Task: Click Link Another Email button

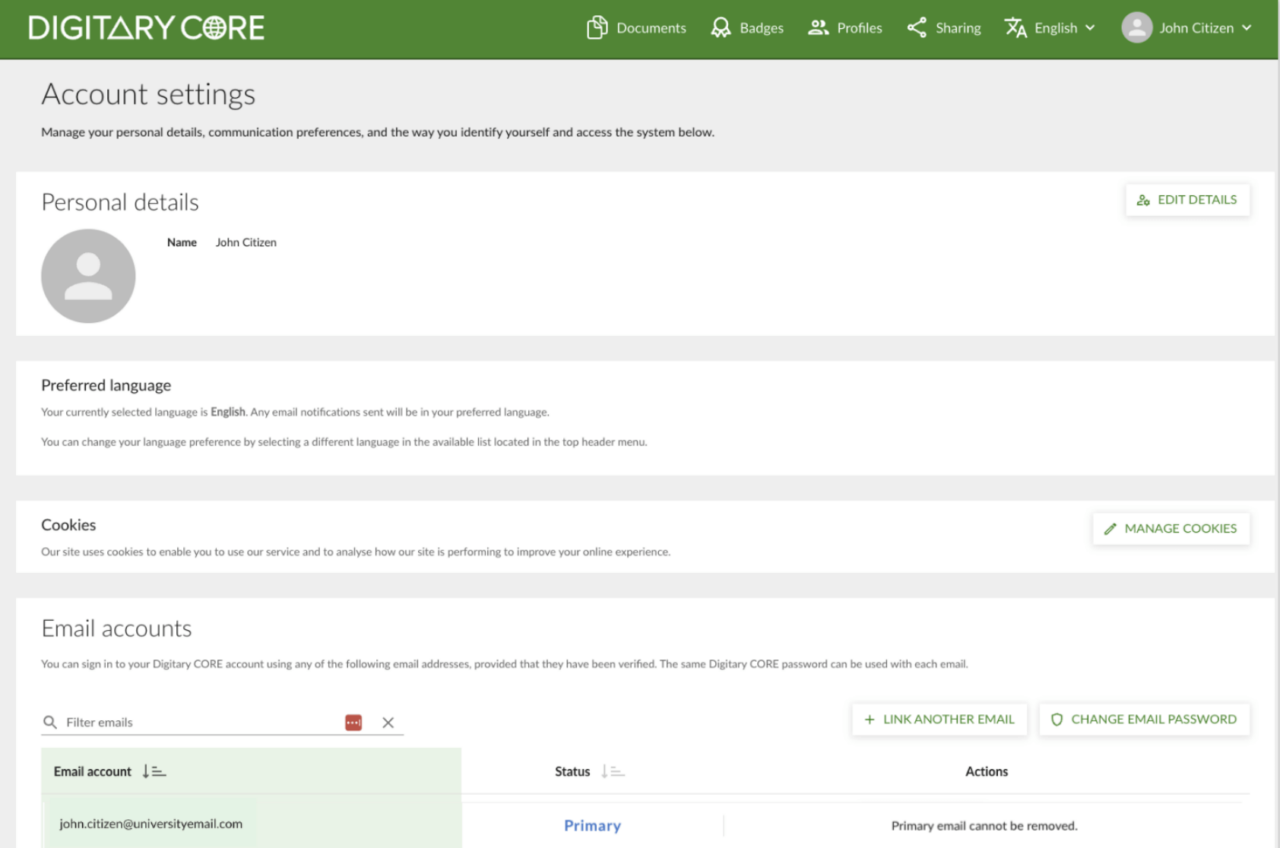Action: click(939, 719)
